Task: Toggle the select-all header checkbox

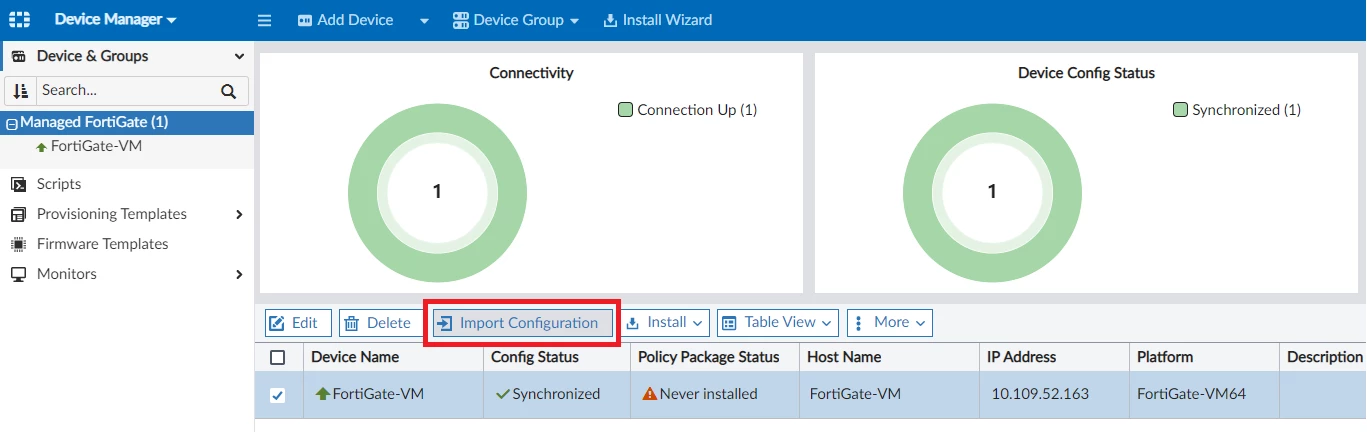Action: pos(278,357)
